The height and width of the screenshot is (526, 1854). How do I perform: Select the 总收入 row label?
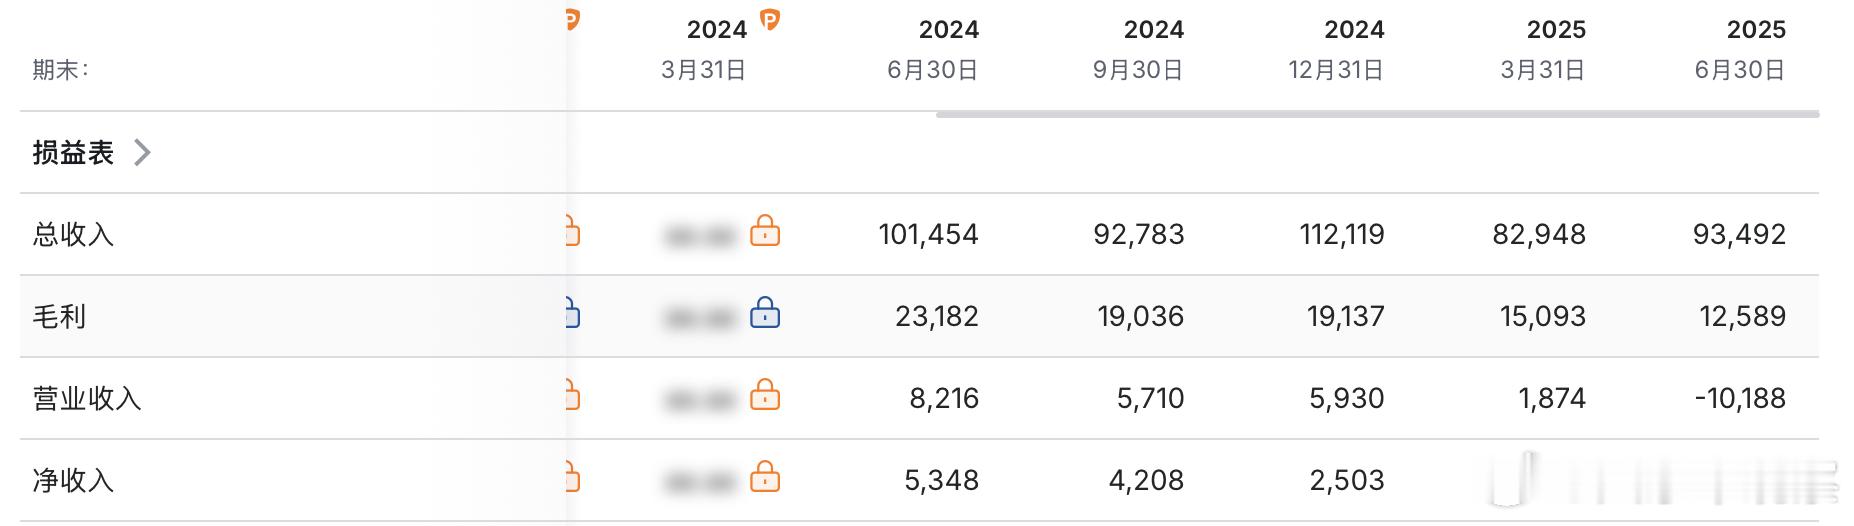point(74,235)
